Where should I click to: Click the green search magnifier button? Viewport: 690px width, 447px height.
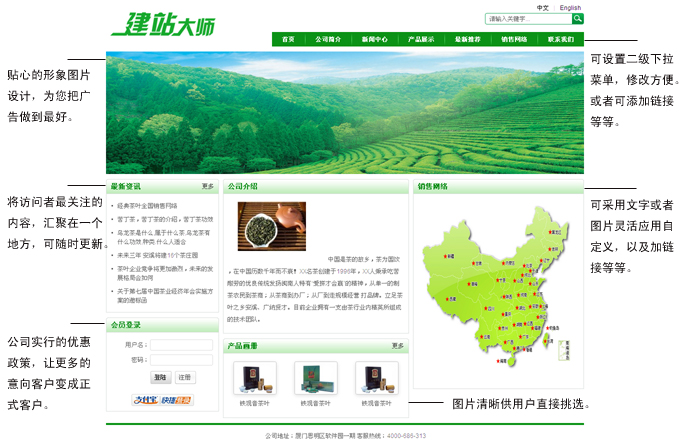coord(577,18)
